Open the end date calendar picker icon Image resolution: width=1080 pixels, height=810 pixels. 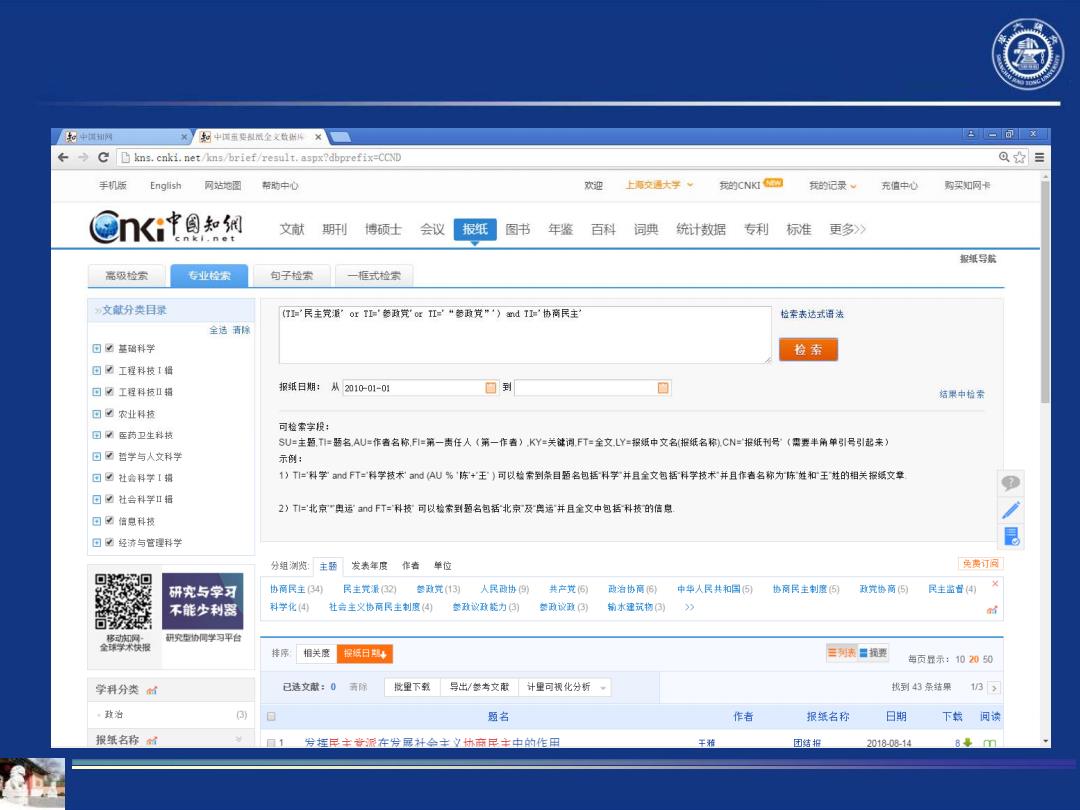pyautogui.click(x=663, y=388)
